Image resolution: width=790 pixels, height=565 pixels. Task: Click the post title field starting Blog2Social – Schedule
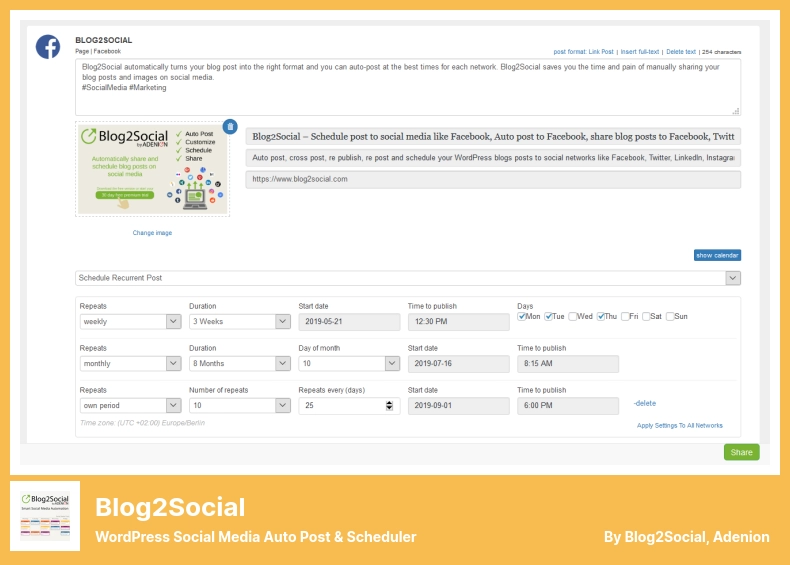(493, 137)
